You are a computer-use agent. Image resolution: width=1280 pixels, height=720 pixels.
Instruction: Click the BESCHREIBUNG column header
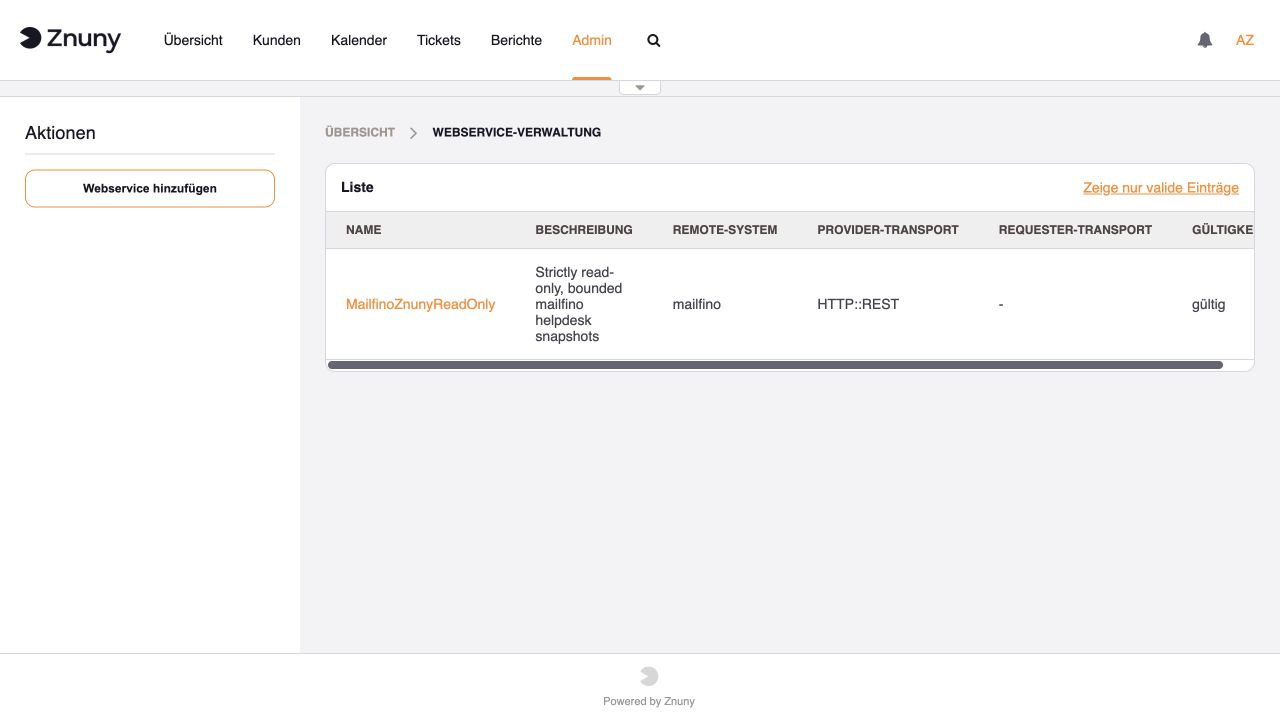click(x=584, y=230)
